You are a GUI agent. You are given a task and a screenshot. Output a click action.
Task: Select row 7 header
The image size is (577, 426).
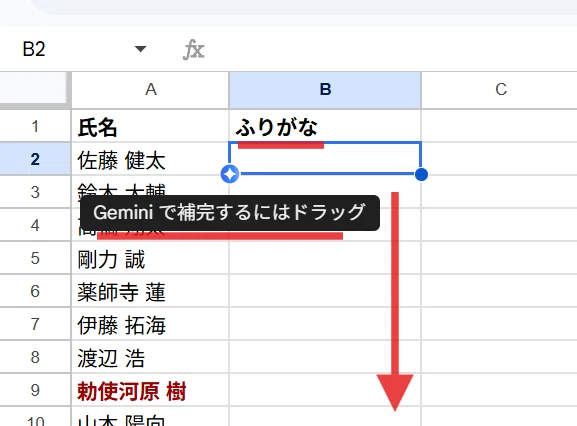tap(35, 324)
